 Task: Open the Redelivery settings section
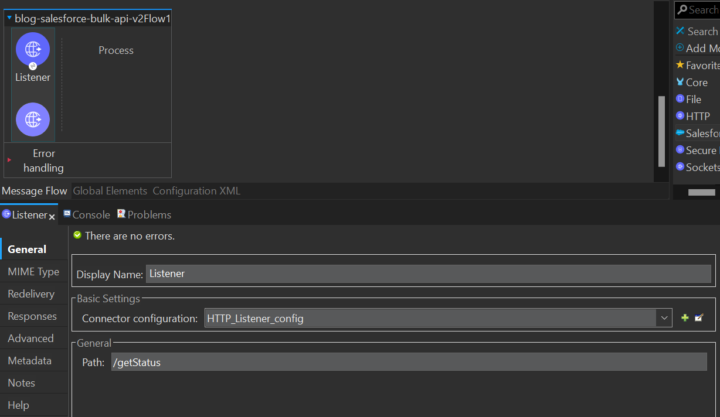click(x=31, y=294)
